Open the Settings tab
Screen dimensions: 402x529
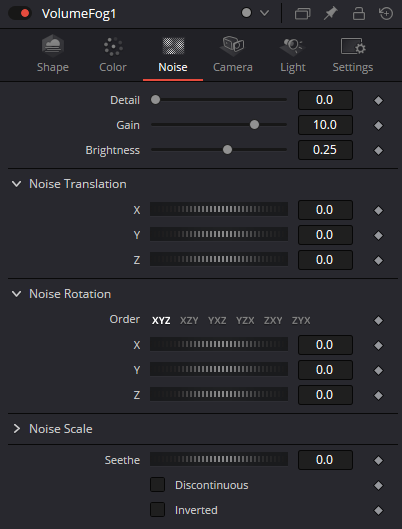(353, 55)
